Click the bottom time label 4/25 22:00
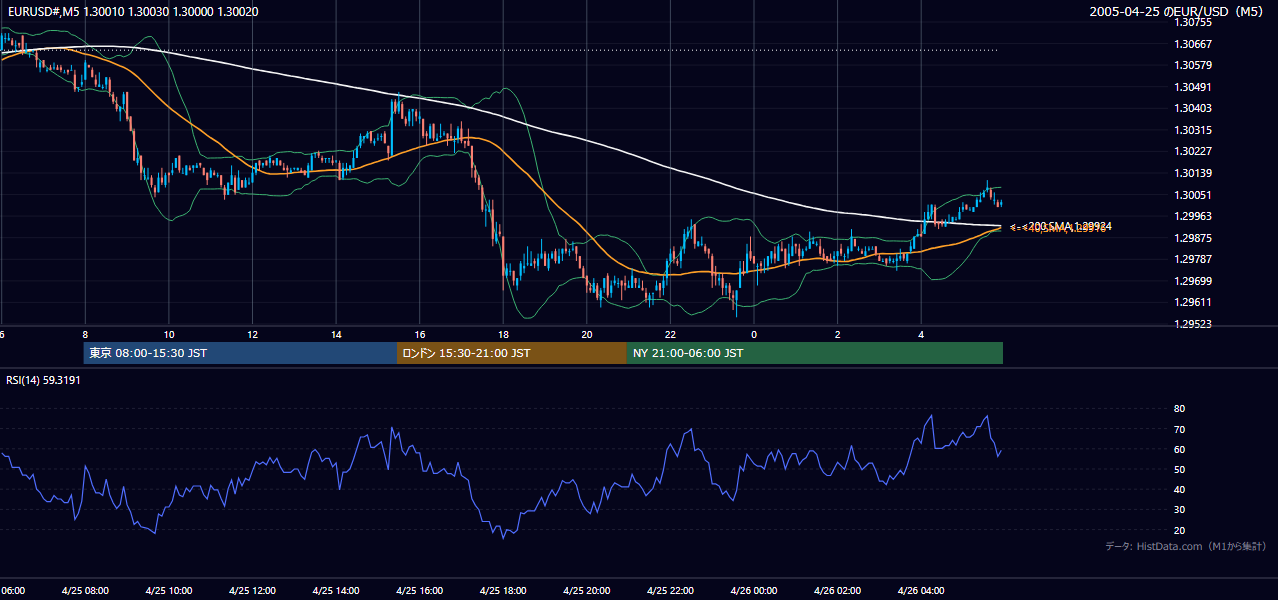 (x=671, y=590)
